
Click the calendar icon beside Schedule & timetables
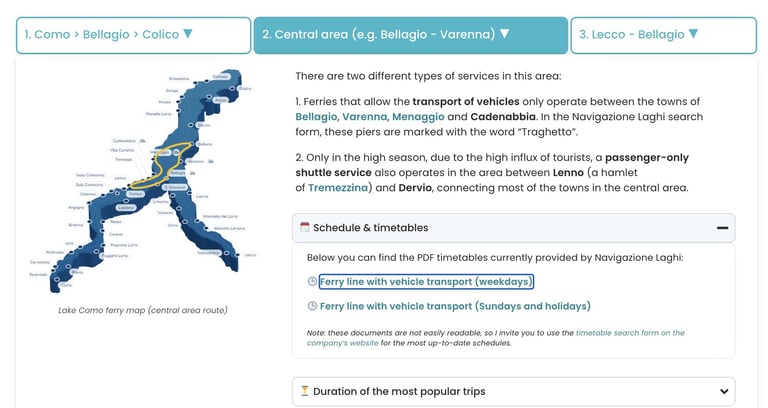pyautogui.click(x=305, y=227)
